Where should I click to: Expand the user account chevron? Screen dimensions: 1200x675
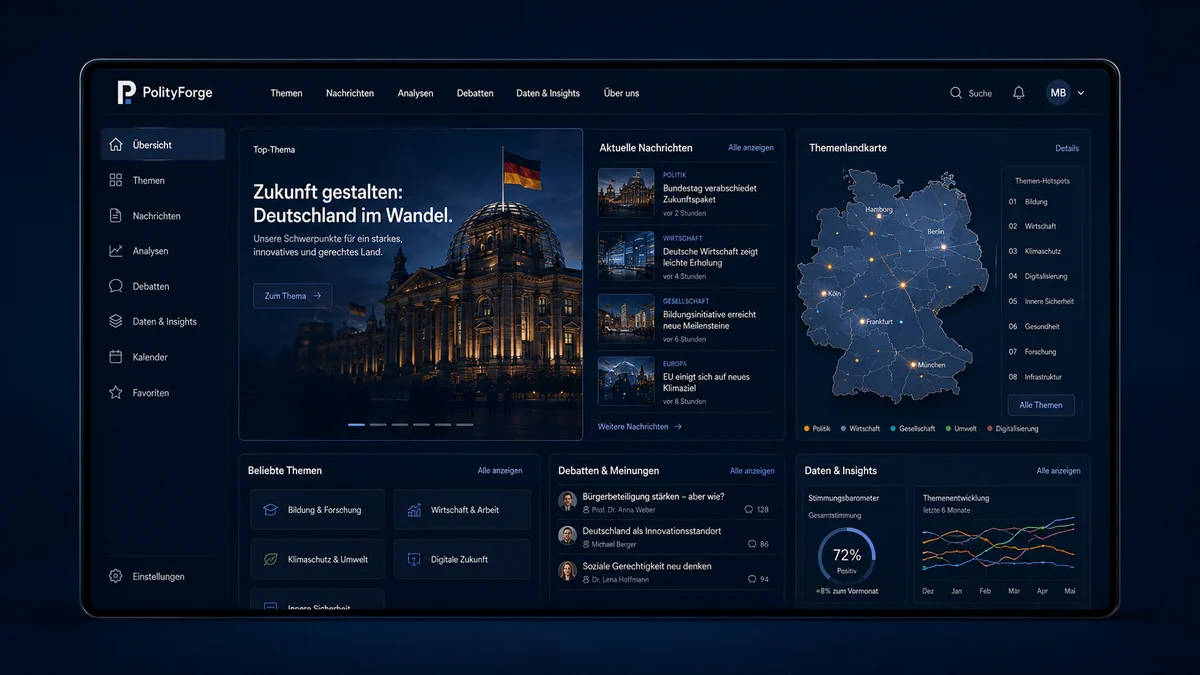coord(1081,93)
